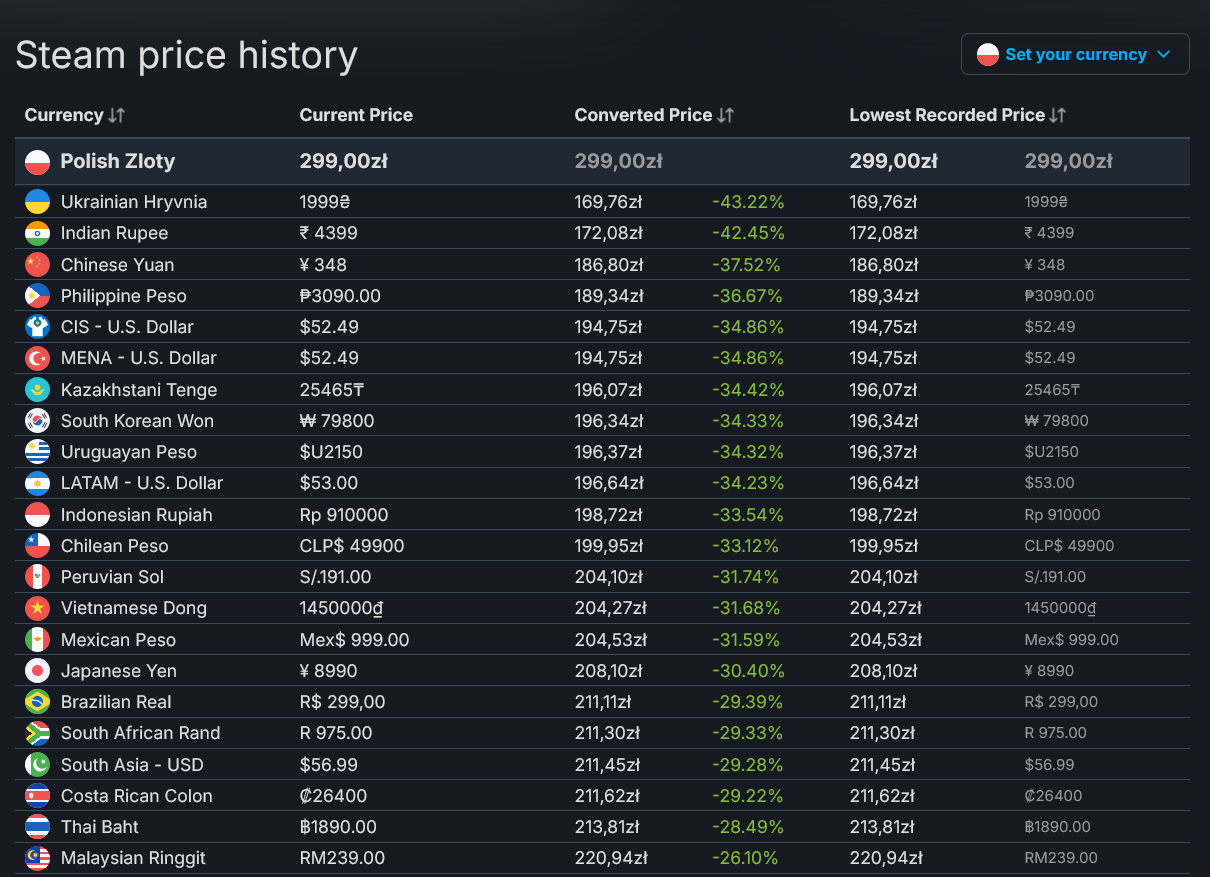This screenshot has height=877, width=1210.
Task: Select the Polish Zloty row
Action: 117,161
